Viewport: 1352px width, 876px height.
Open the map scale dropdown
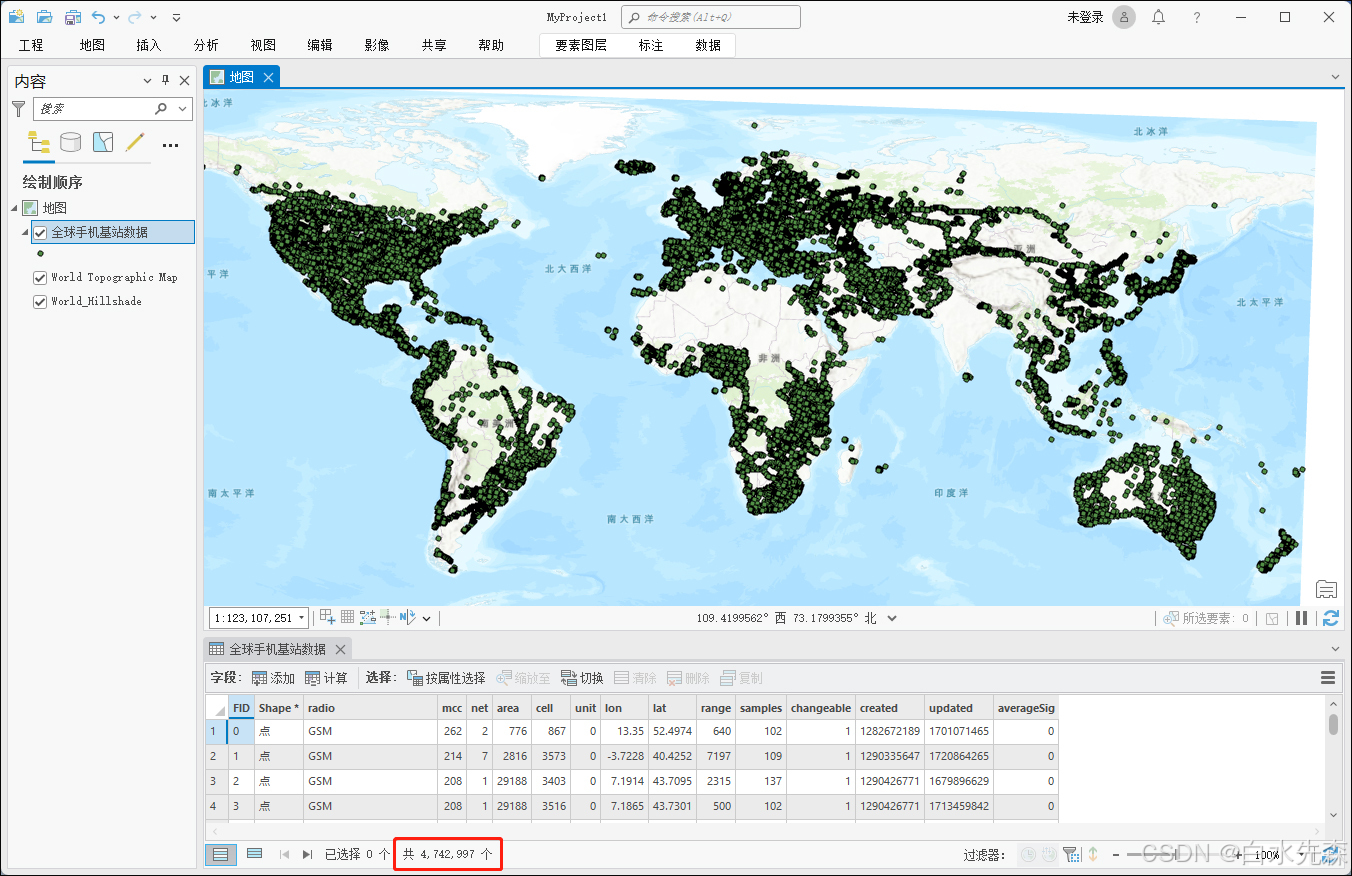[x=301, y=618]
